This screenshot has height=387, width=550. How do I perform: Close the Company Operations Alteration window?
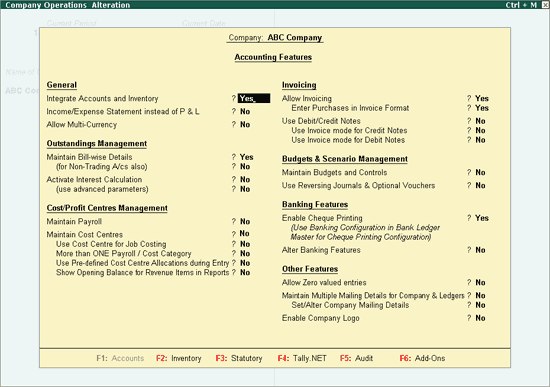[x=544, y=5]
